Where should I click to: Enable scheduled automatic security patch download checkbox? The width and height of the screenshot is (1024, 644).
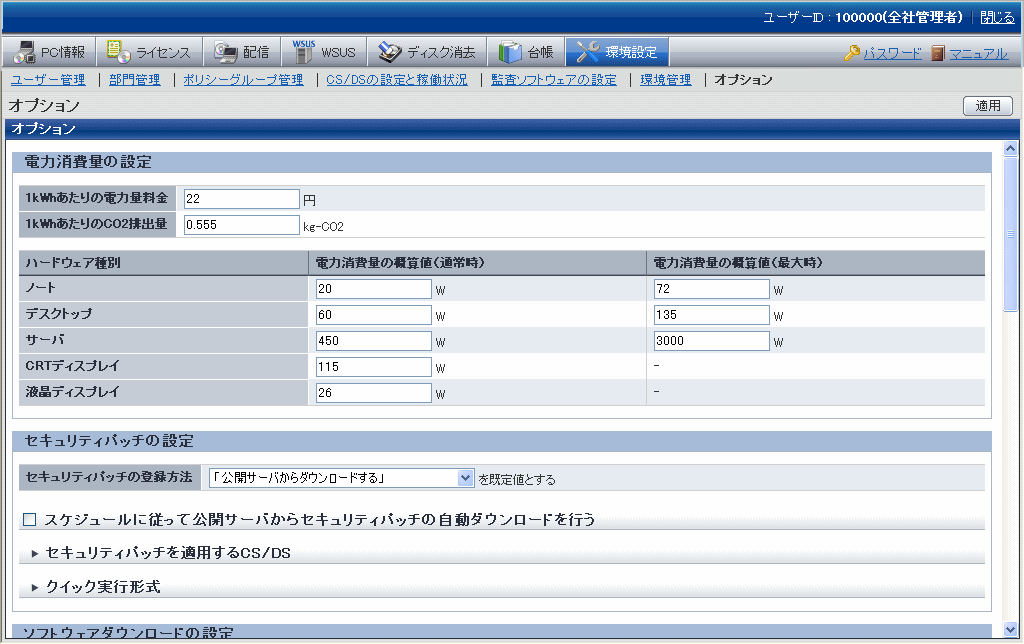click(x=29, y=519)
